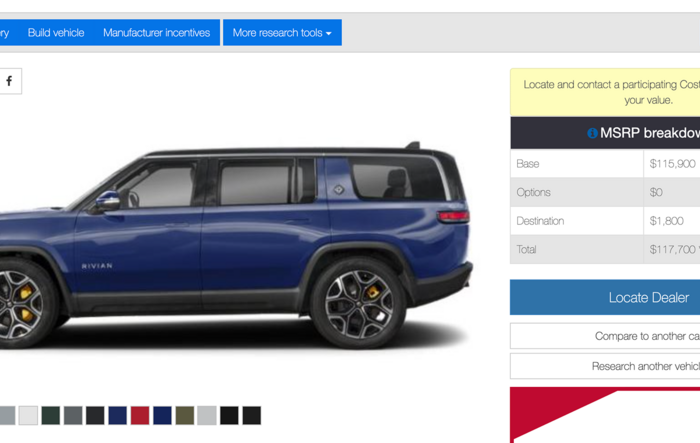
Task: Click the red banner advertisement
Action: [x=605, y=415]
